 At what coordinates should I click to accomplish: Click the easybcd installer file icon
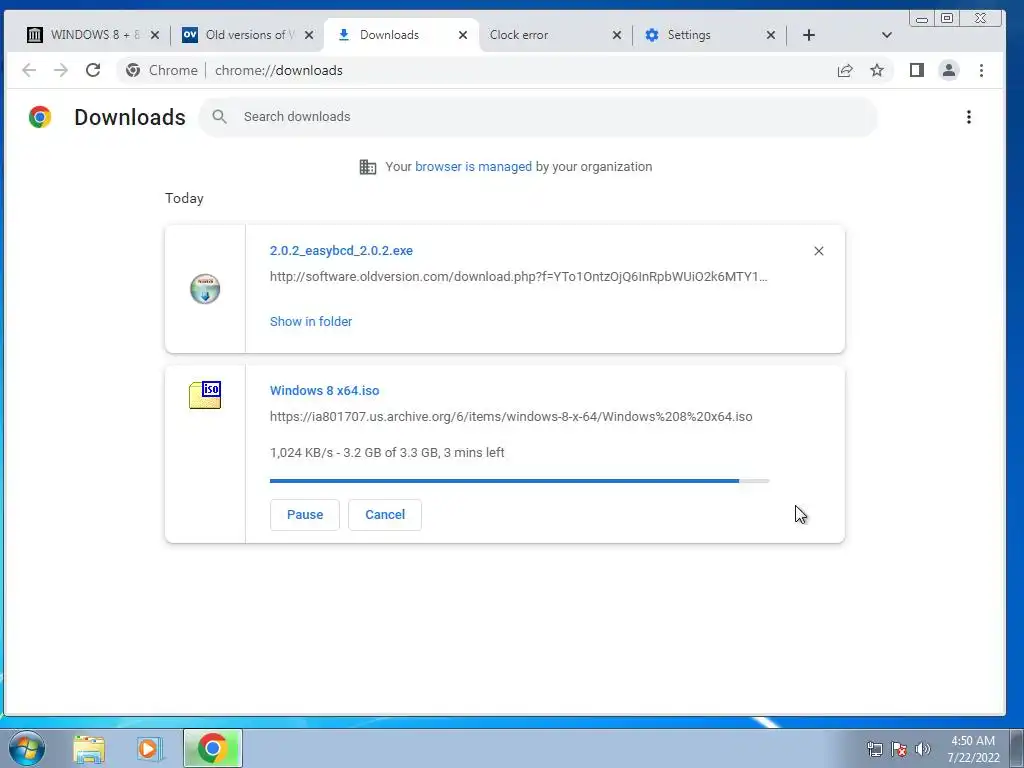point(205,289)
